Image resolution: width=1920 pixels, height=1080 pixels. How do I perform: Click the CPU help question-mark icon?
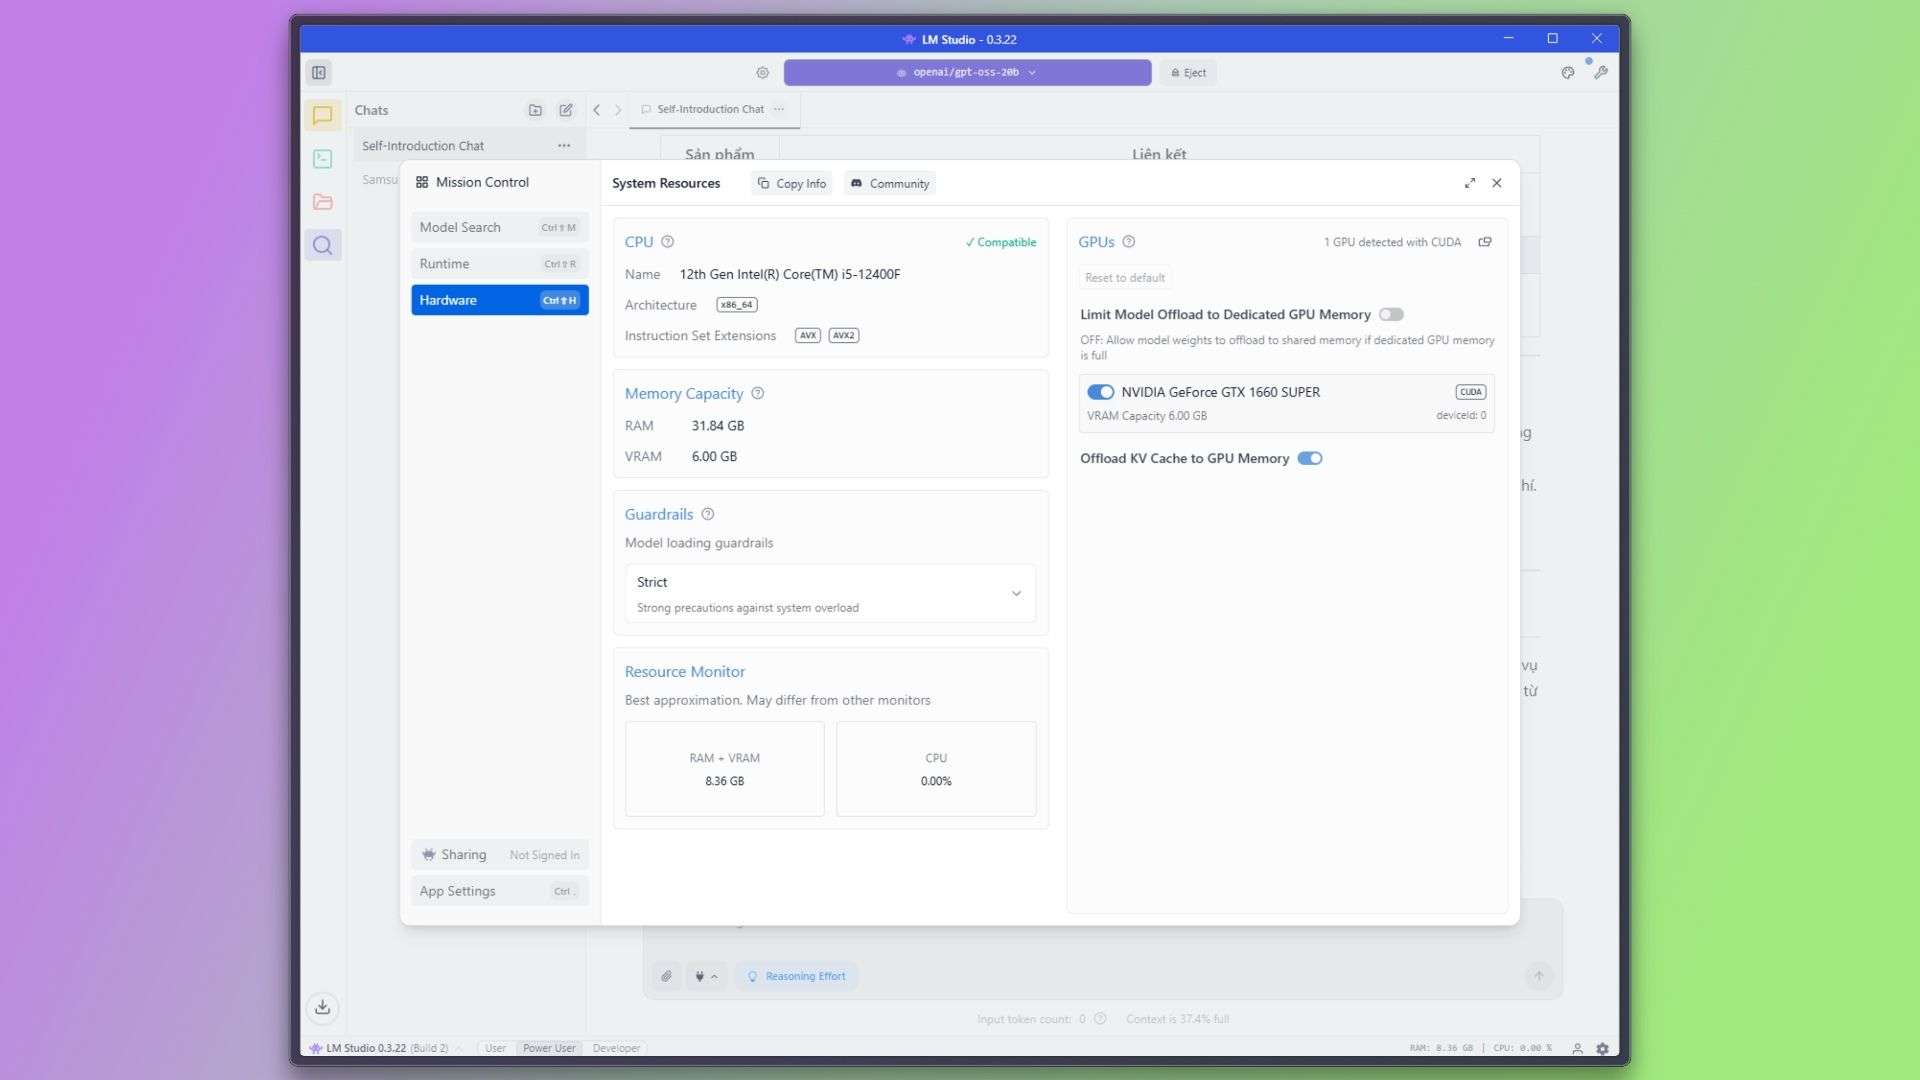coord(667,242)
